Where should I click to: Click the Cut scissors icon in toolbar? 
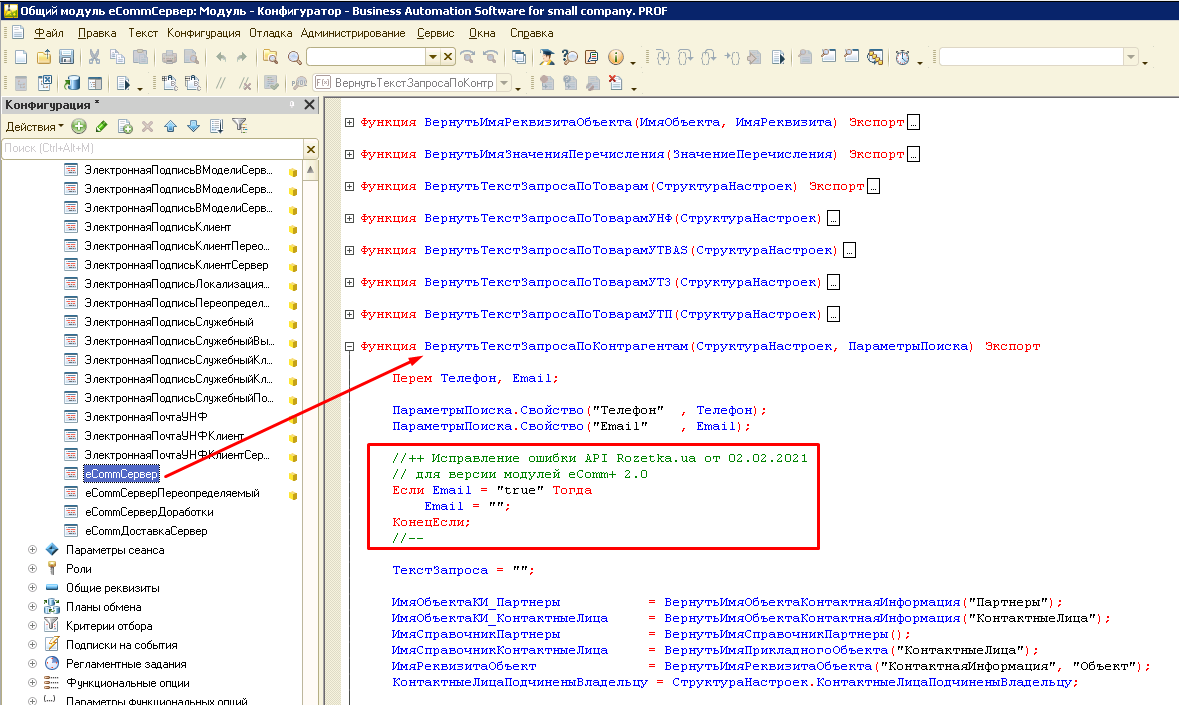[x=94, y=57]
